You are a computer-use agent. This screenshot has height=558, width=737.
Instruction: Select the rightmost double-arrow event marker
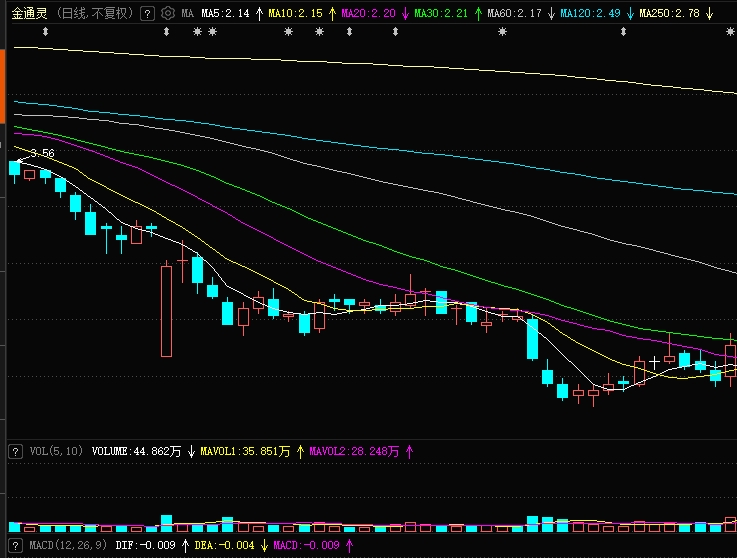[x=623, y=31]
